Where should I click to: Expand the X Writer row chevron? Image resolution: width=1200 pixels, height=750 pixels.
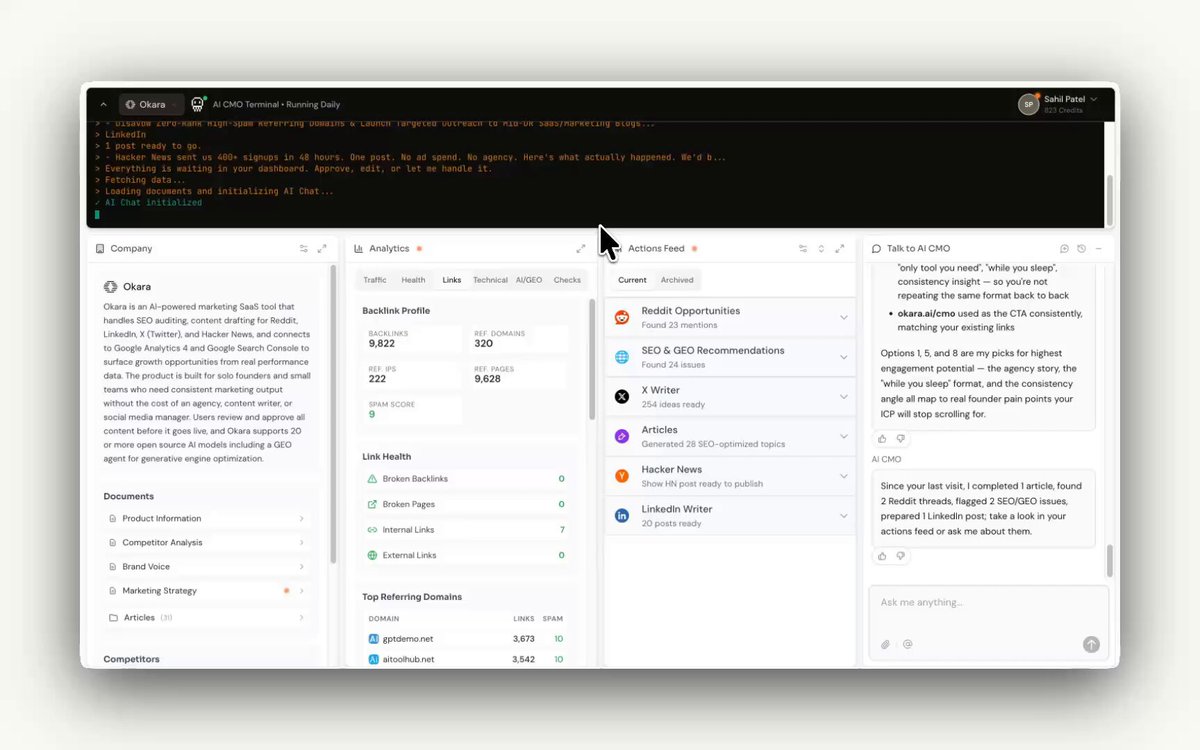pyautogui.click(x=843, y=397)
